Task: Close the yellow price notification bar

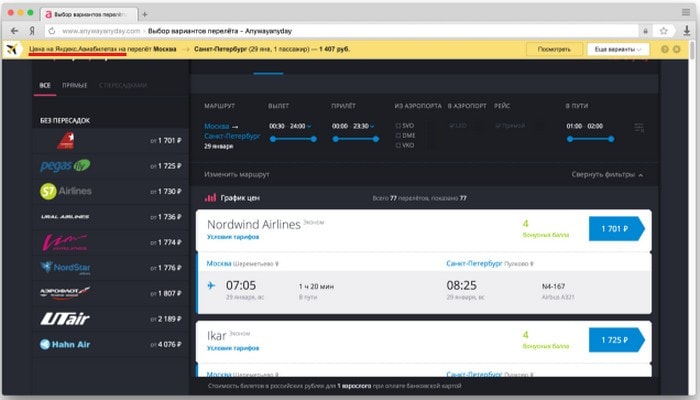Action: pos(677,49)
